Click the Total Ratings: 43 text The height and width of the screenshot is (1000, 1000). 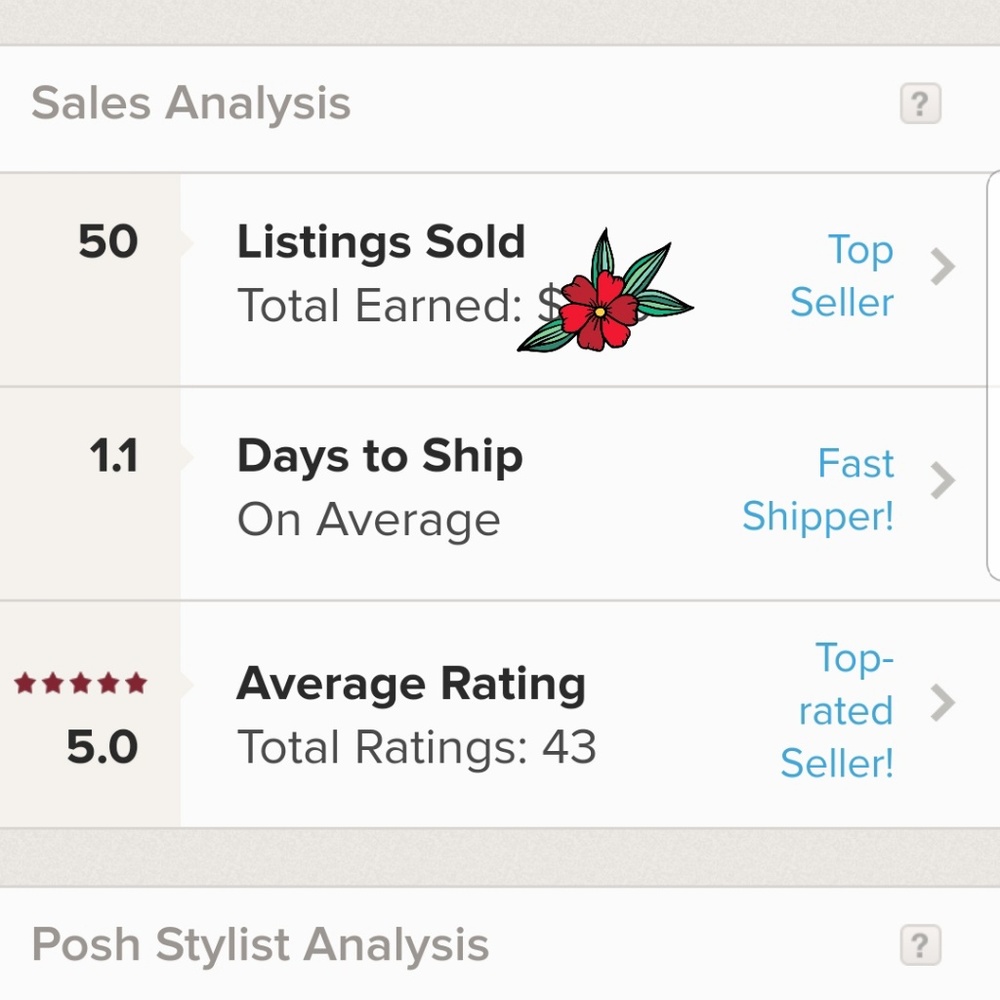pos(416,747)
